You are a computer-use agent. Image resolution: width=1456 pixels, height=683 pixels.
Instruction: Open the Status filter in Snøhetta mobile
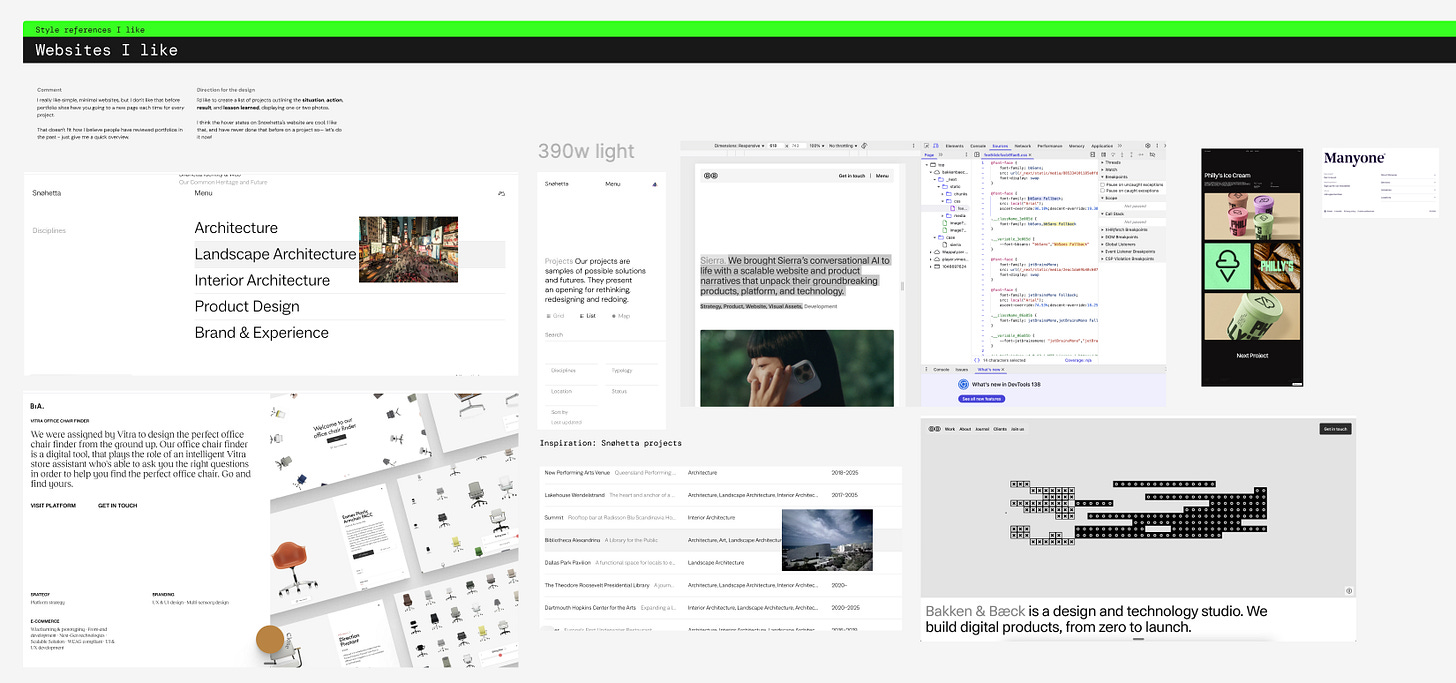(x=632, y=391)
